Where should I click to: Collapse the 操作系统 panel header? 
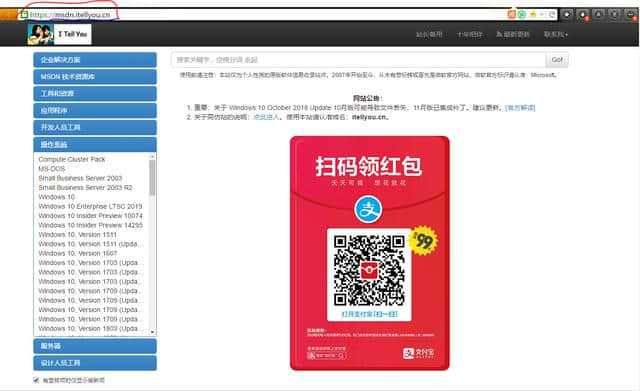coord(95,144)
